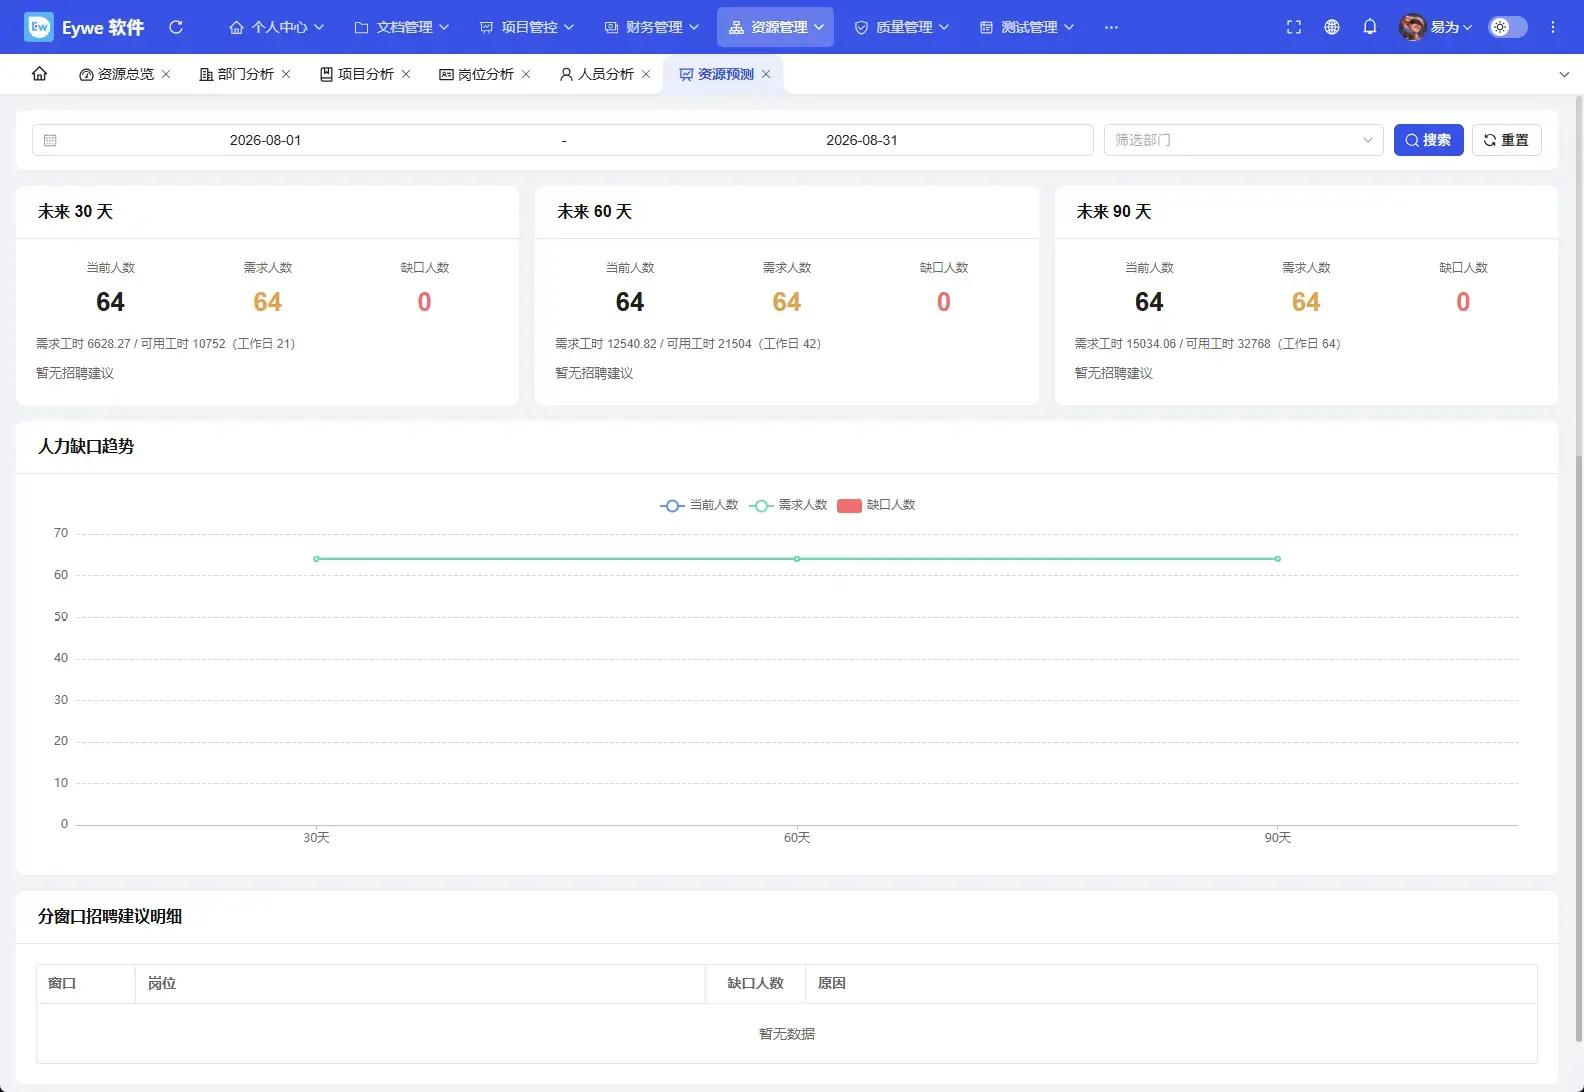
Task: Click the 缺口人数 table column header
Action: (755, 984)
